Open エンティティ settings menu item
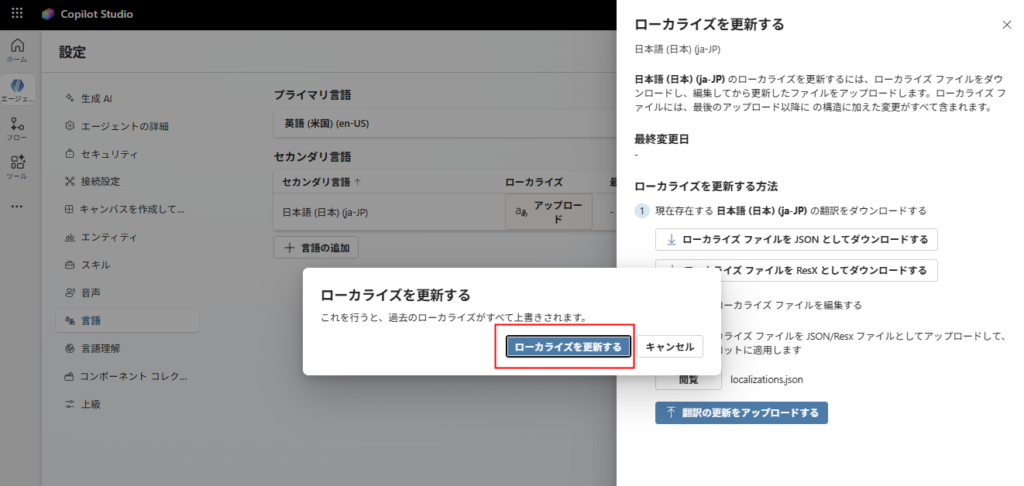1024x486 pixels. [x=109, y=238]
